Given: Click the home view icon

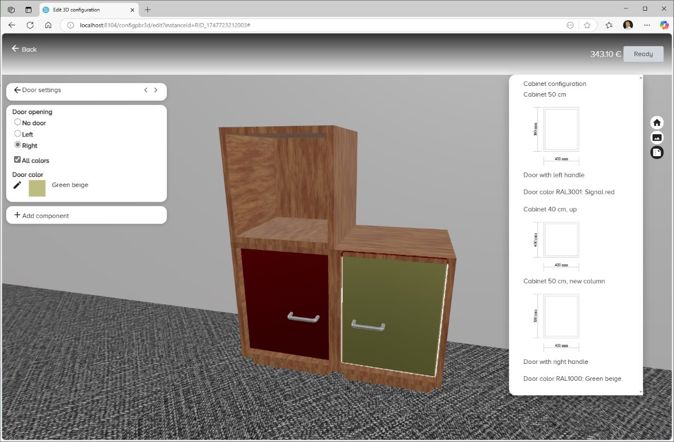Looking at the screenshot, I should point(657,122).
